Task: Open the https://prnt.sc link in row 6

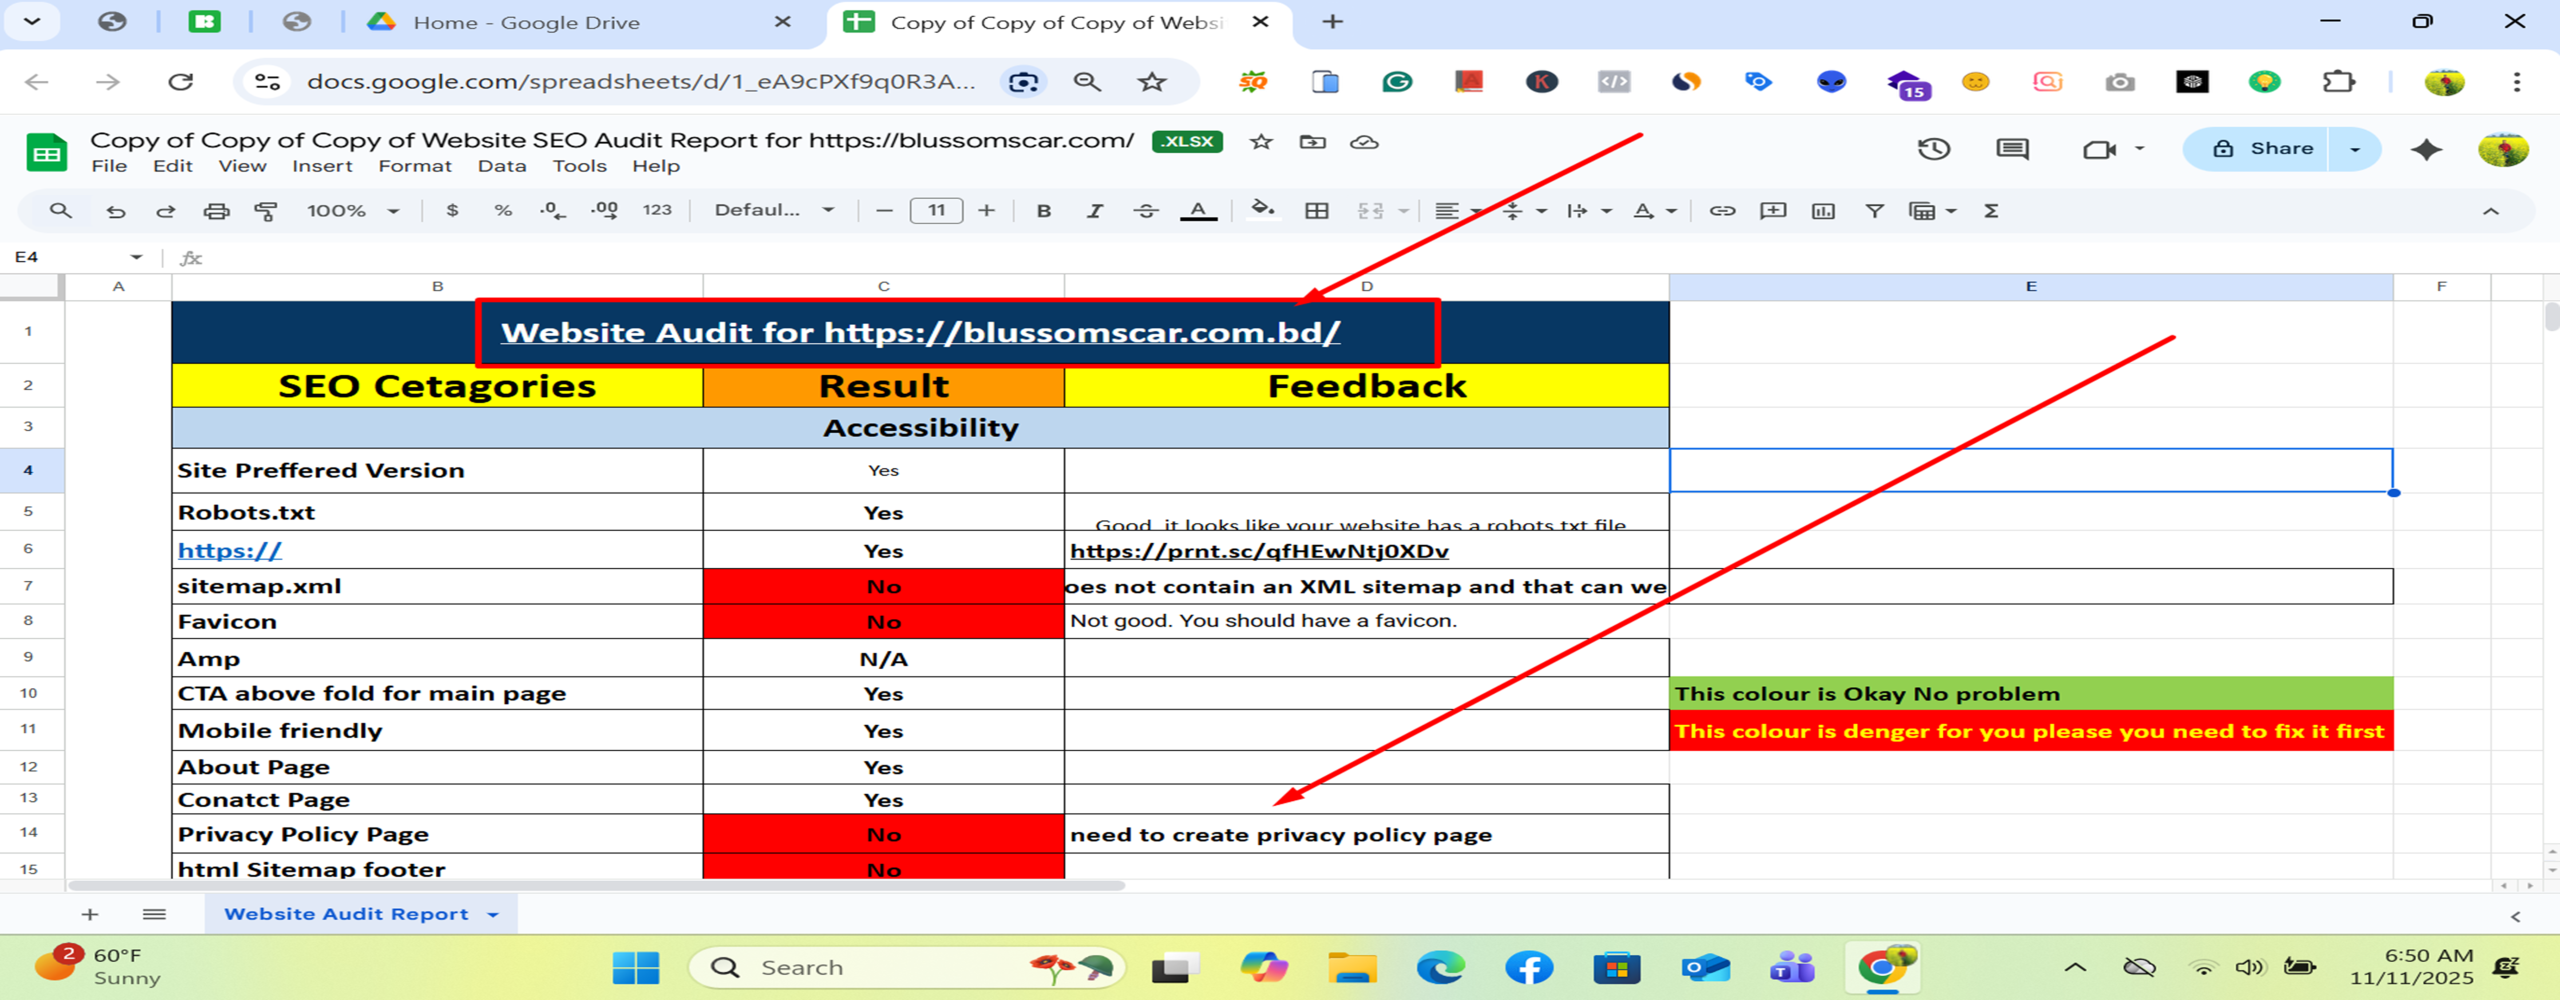Action: 1258,550
